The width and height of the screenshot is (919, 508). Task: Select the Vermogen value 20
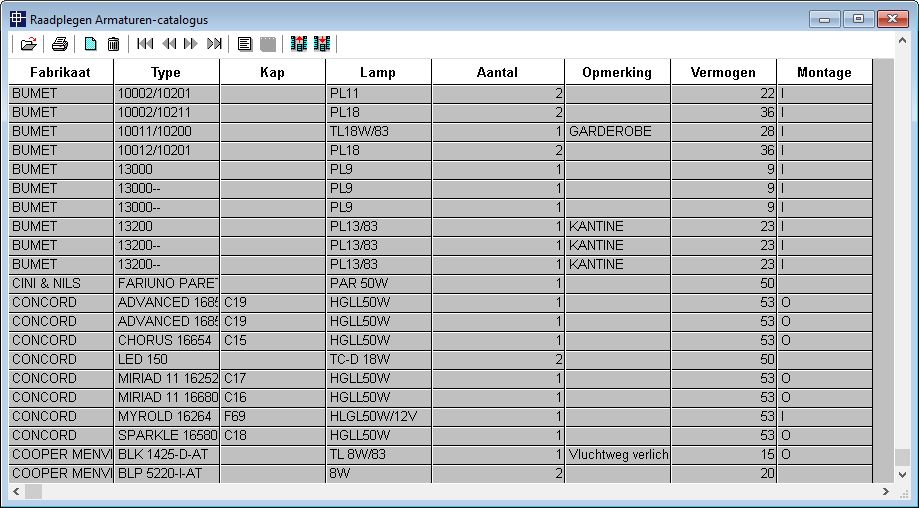point(723,473)
